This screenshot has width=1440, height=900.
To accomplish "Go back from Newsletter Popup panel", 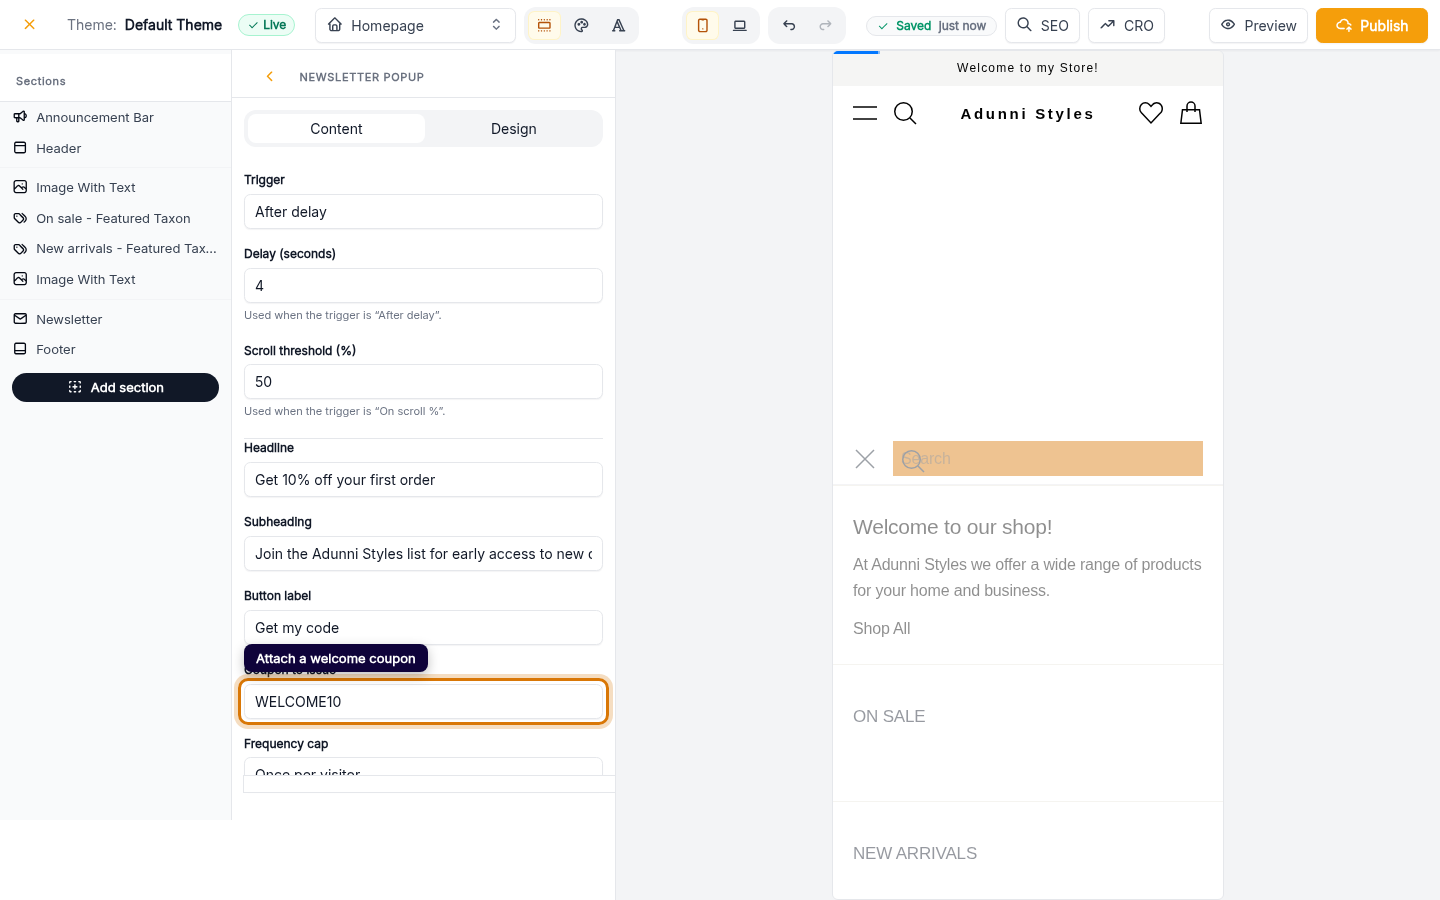I will tap(269, 77).
